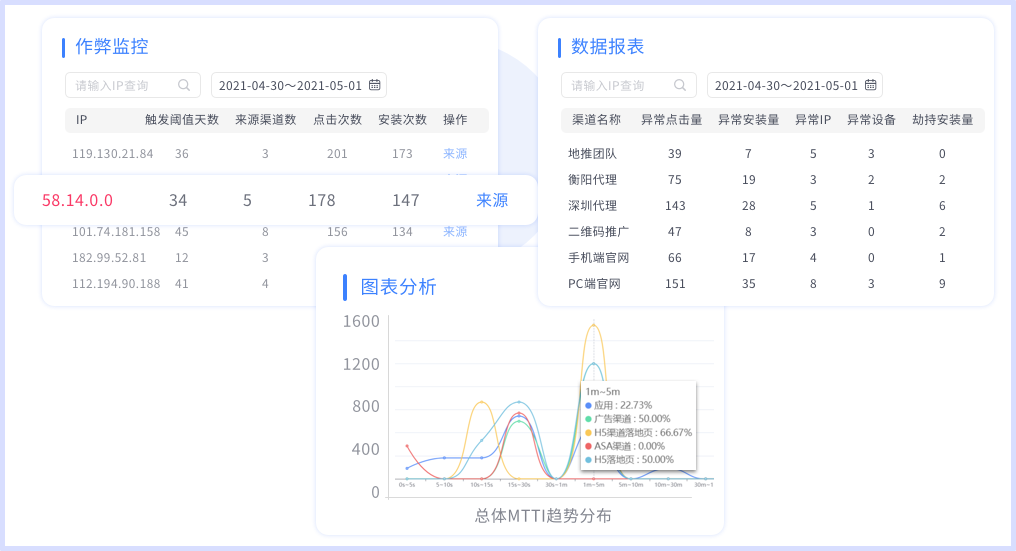The image size is (1016, 551).
Task: Select IP 101.74.181.158
Action: 116,231
